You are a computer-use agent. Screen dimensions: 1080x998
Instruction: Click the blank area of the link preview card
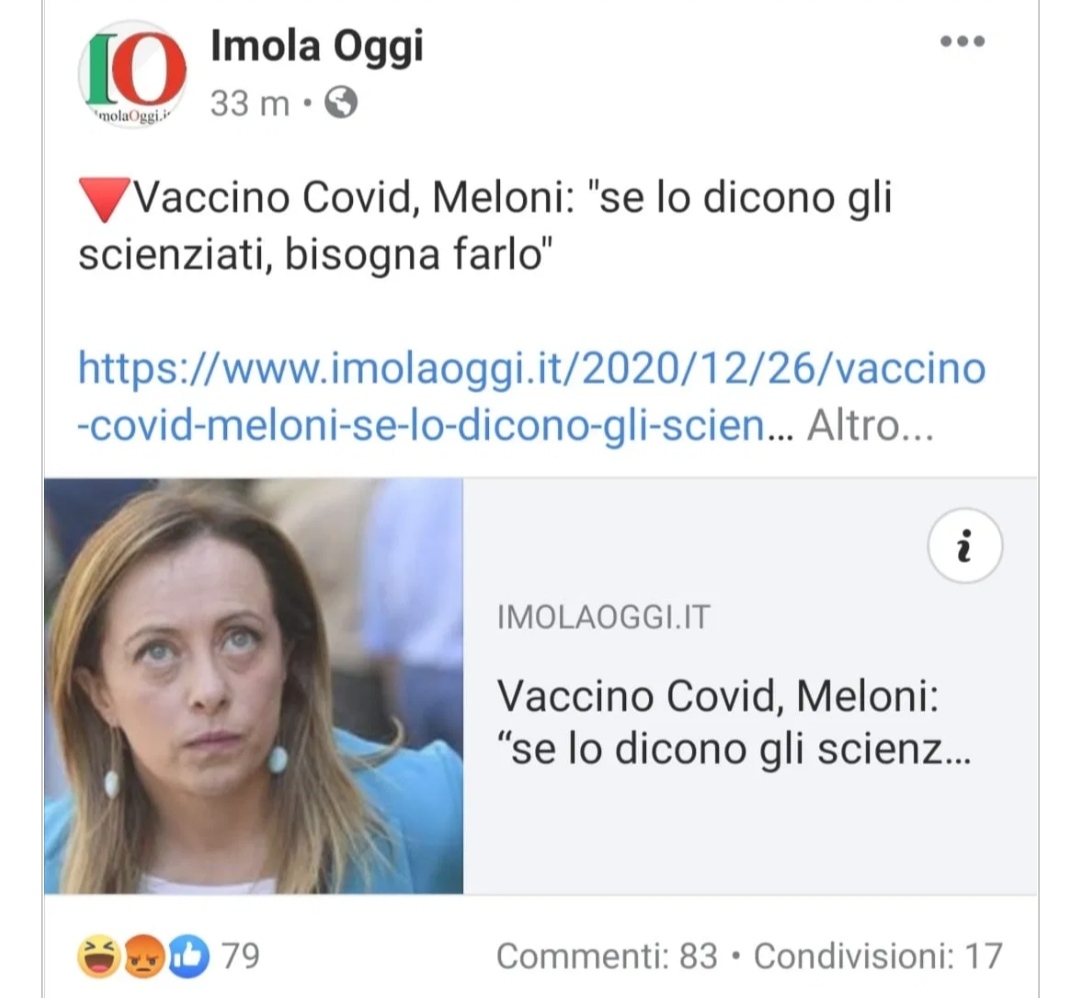(x=750, y=840)
